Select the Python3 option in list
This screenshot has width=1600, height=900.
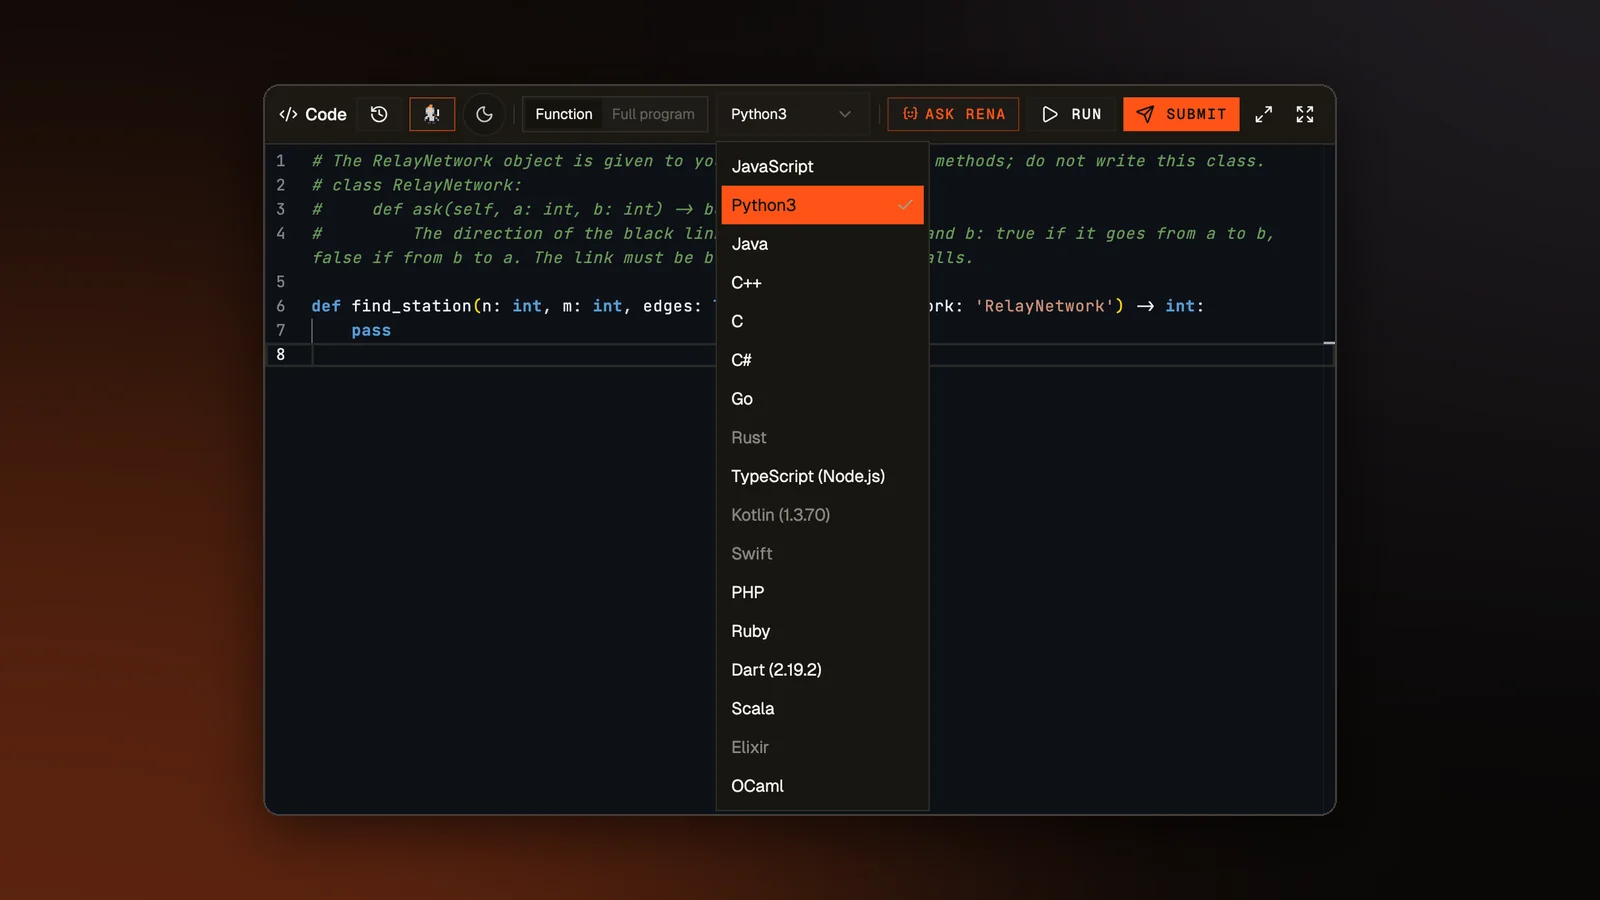822,205
